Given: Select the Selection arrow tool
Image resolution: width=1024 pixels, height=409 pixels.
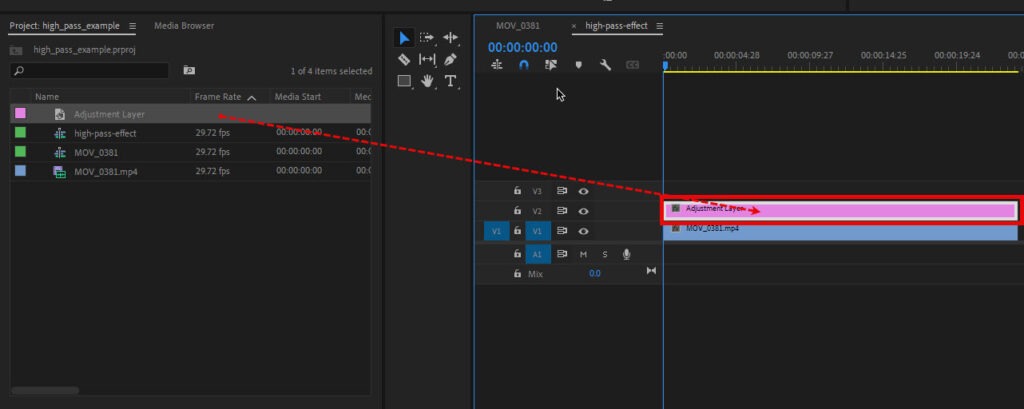Looking at the screenshot, I should (404, 38).
